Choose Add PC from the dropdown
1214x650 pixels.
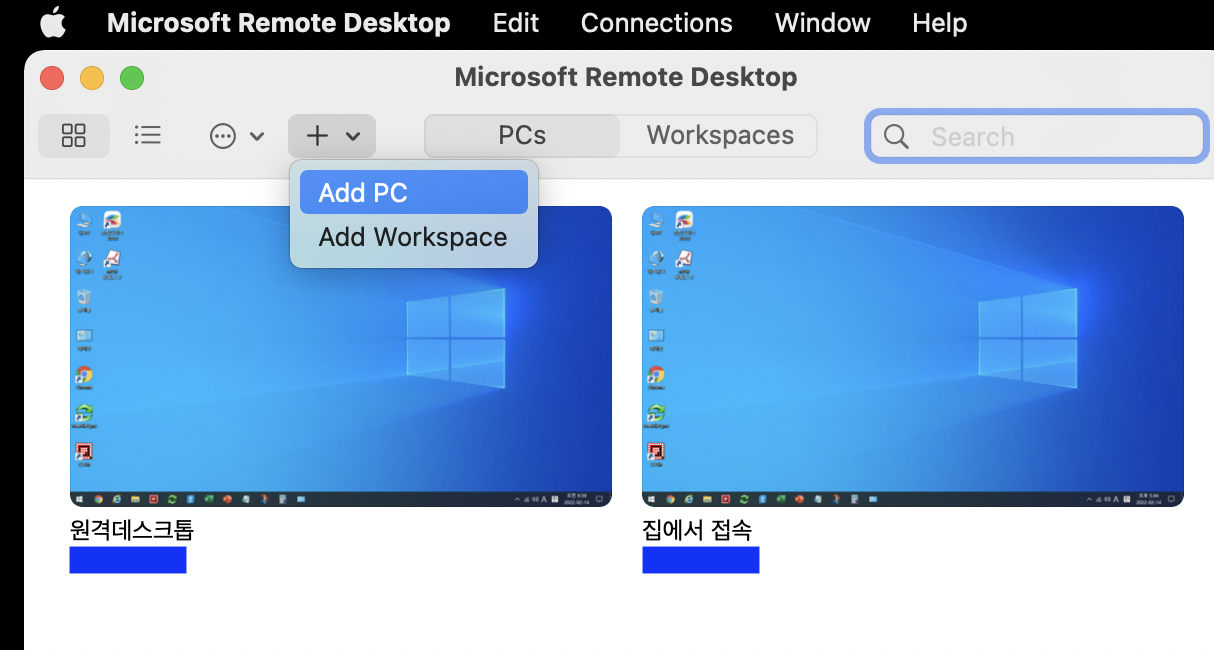tap(413, 192)
